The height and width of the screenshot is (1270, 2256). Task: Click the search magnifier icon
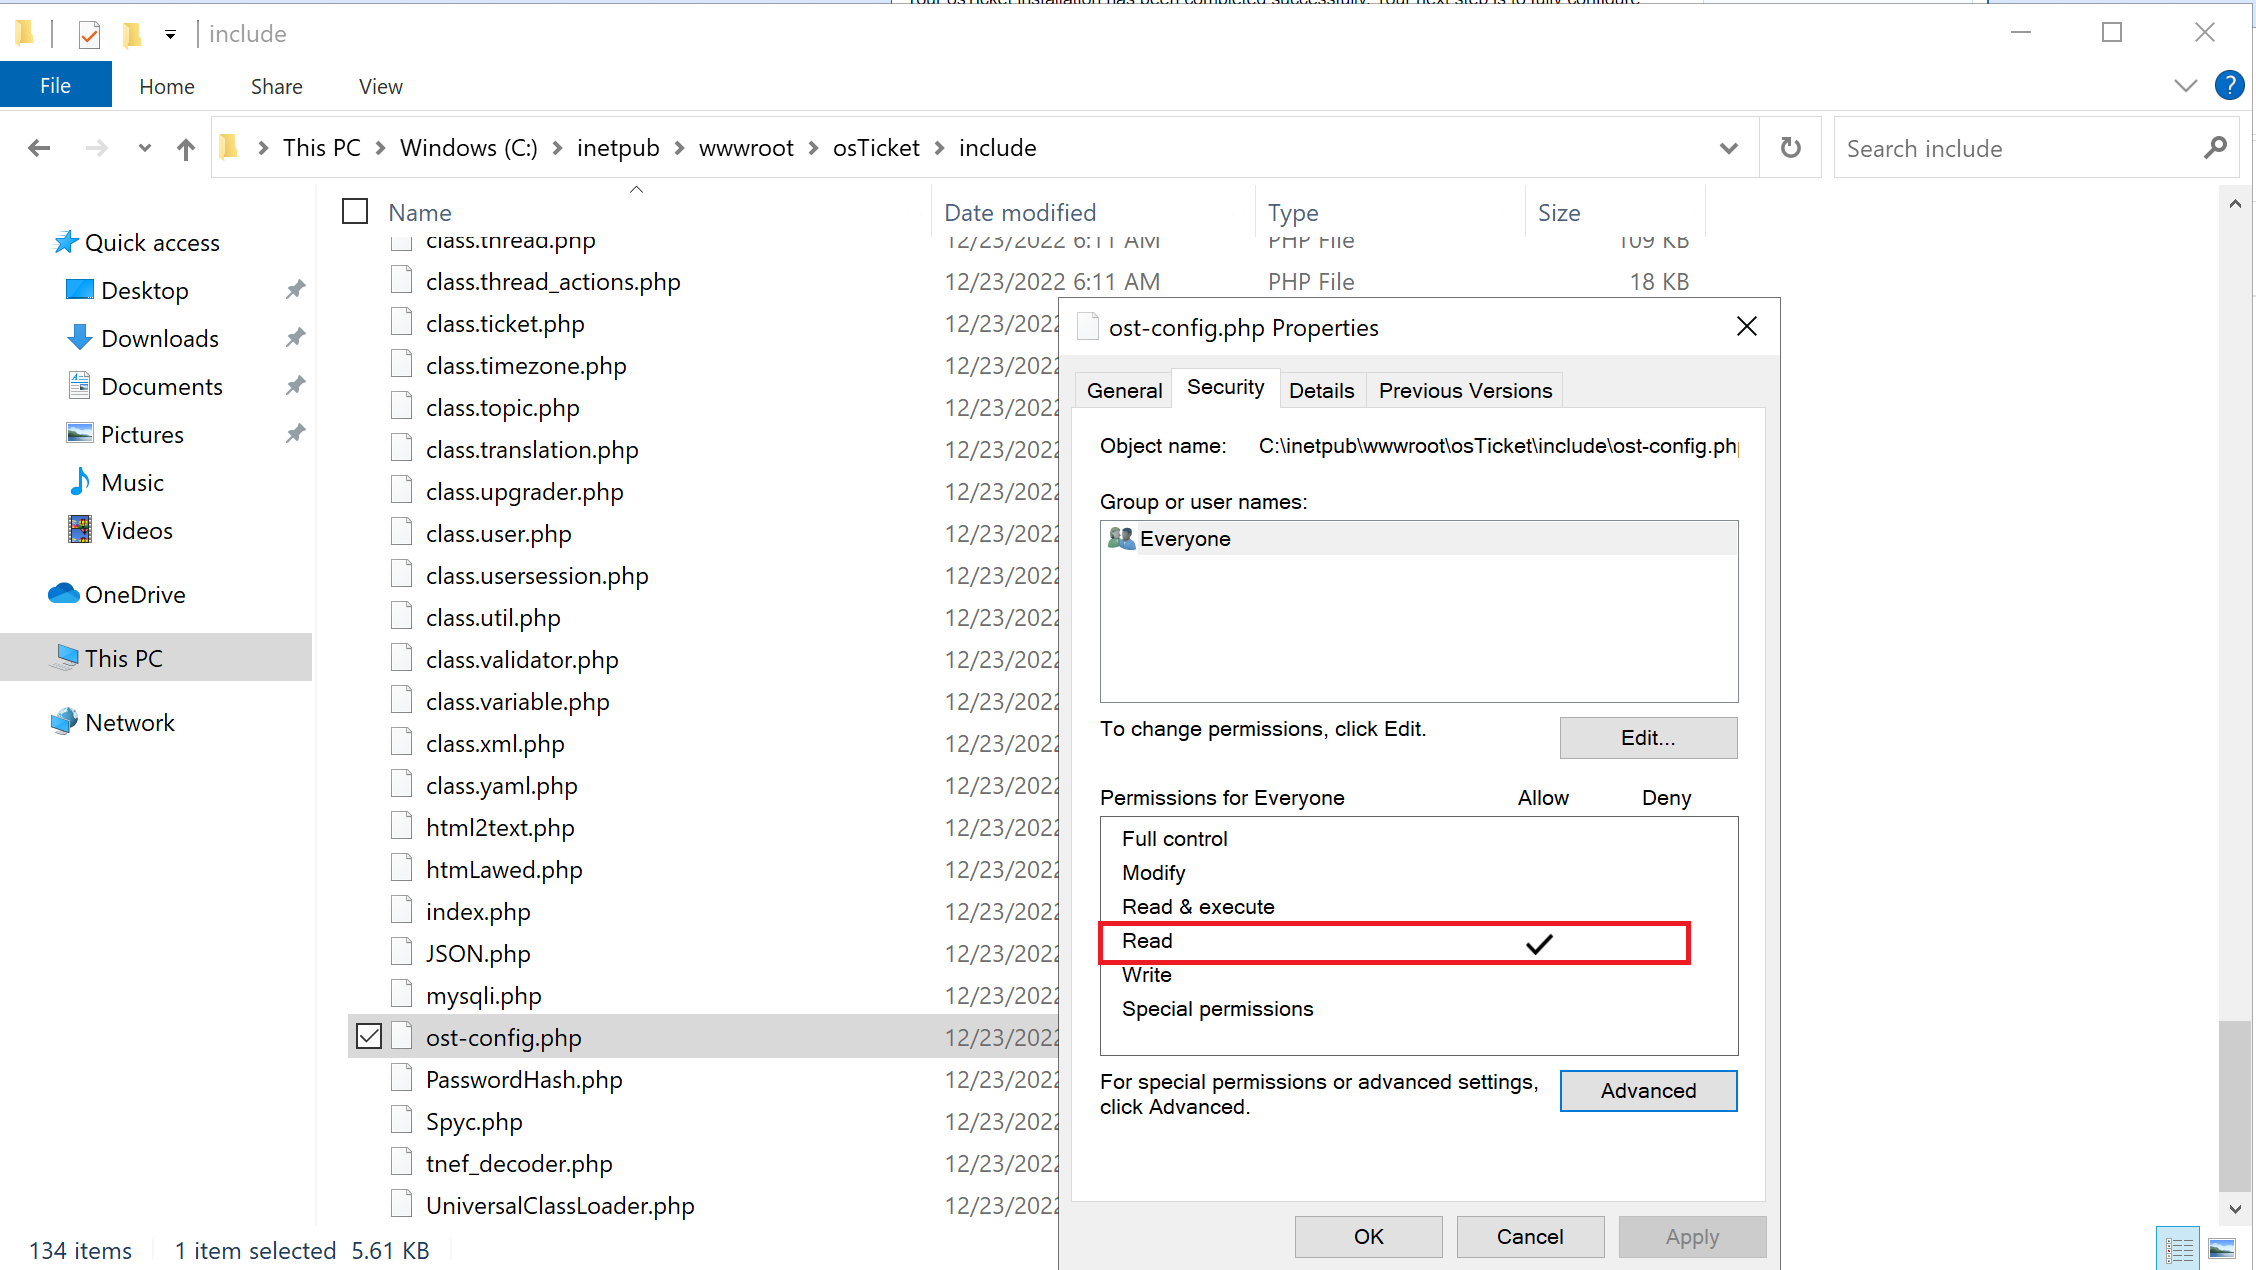pos(2215,148)
